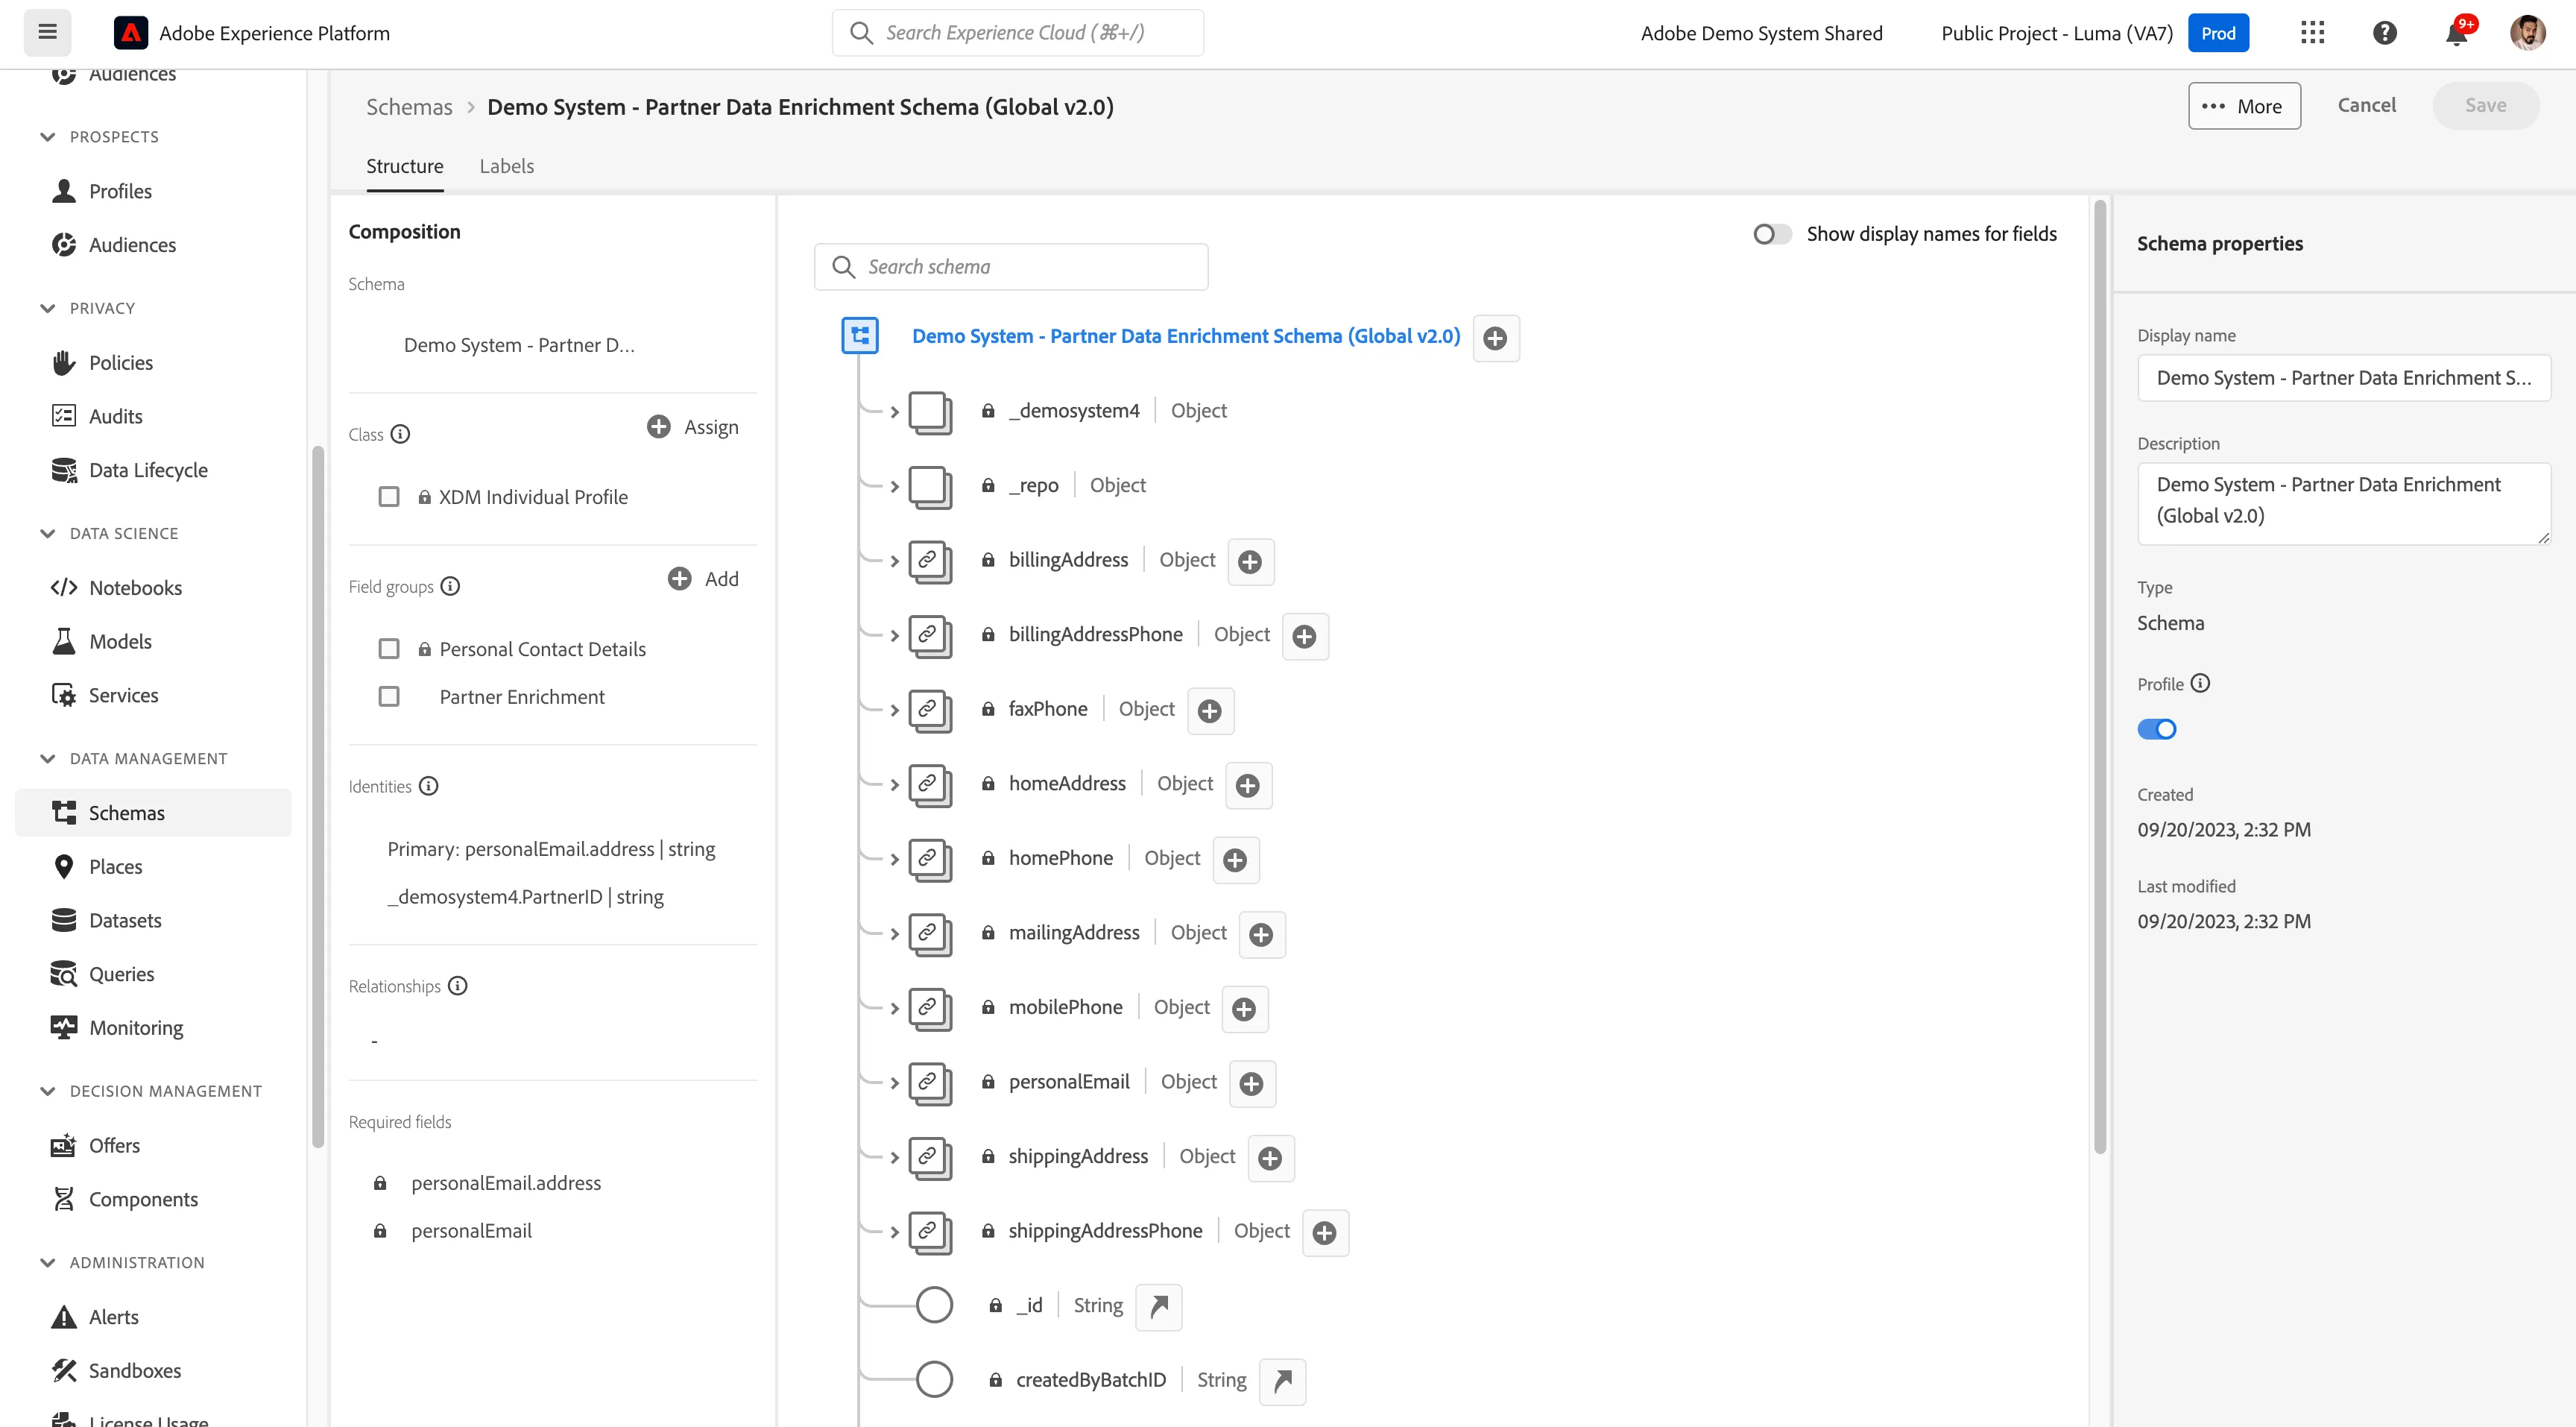The image size is (2576, 1427).
Task: Click the Search schema field
Action: (1011, 267)
